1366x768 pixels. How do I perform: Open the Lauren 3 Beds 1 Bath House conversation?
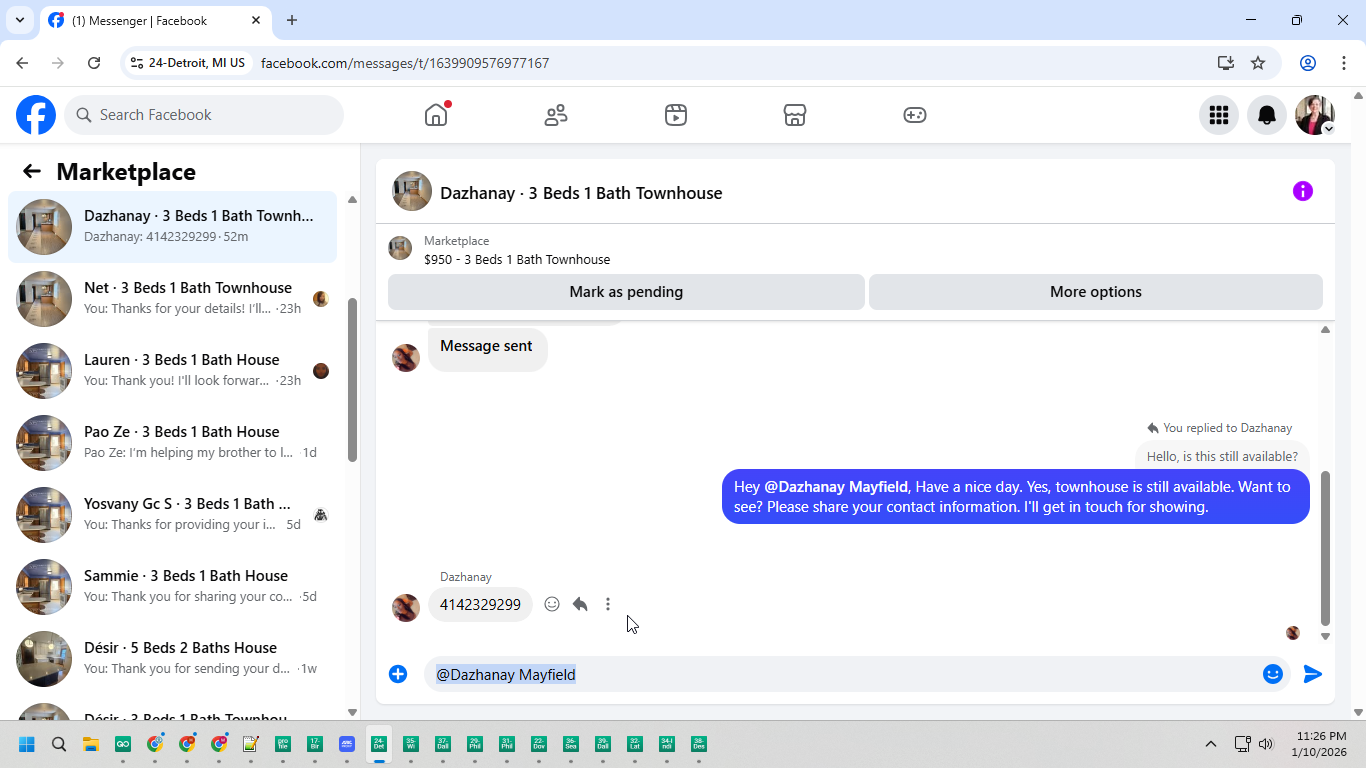point(172,371)
